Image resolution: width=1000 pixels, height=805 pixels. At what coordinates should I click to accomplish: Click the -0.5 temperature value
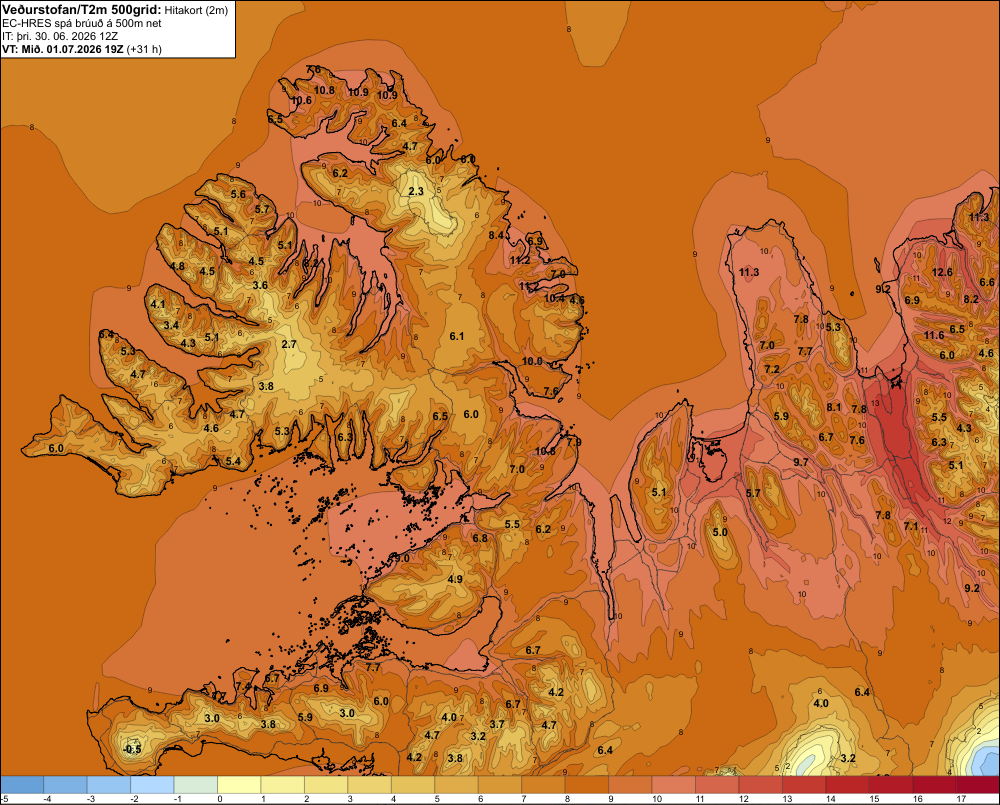click(132, 749)
